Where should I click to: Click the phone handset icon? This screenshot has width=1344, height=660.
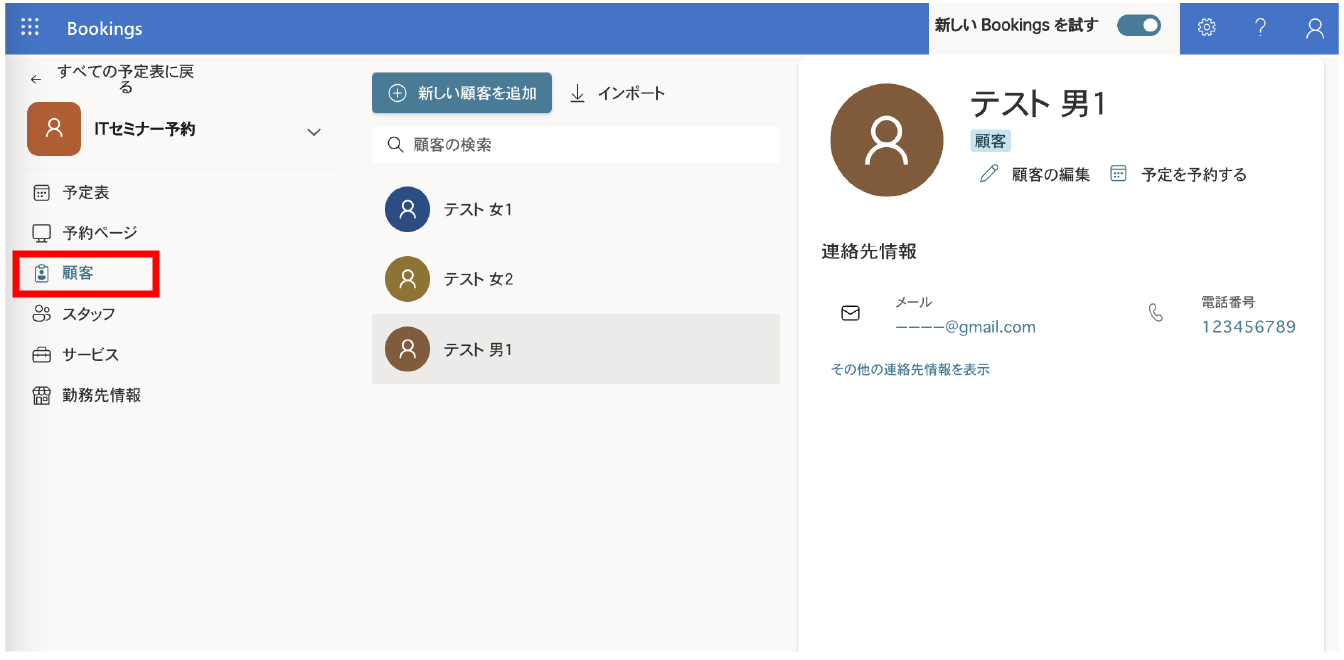point(1156,314)
